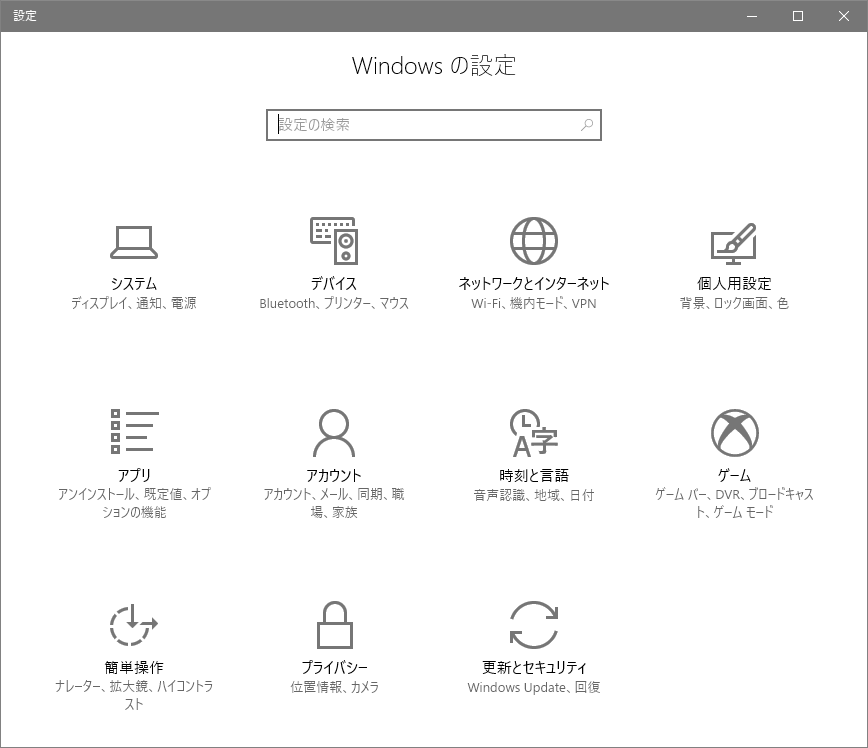Open the 個人用設定 paintbrush icon
The image size is (868, 748).
point(733,243)
